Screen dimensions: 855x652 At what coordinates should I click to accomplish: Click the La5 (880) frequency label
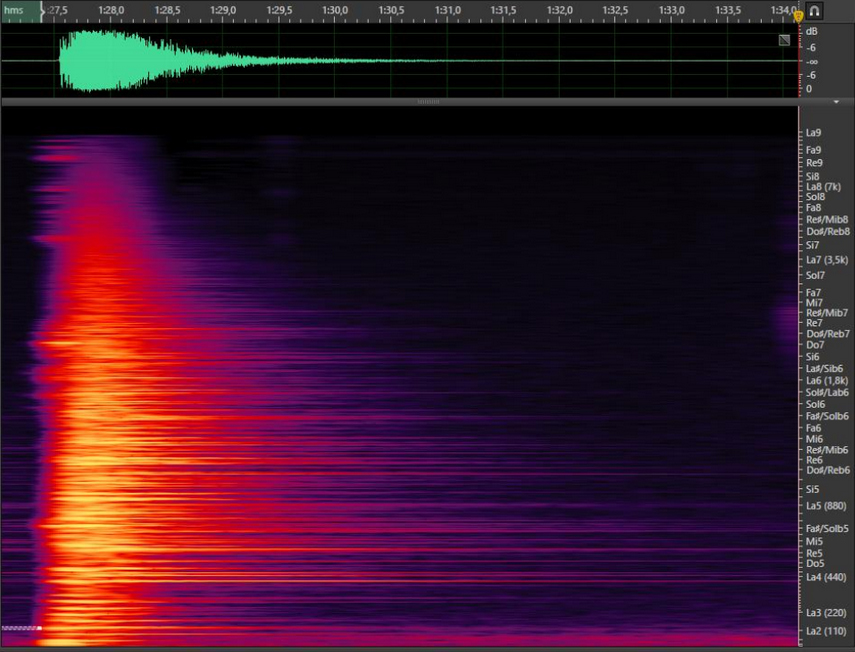(x=826, y=506)
